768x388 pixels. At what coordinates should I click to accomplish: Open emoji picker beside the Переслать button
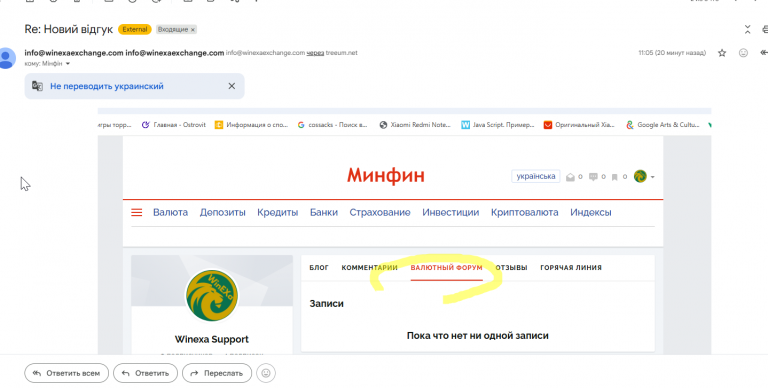tap(266, 373)
